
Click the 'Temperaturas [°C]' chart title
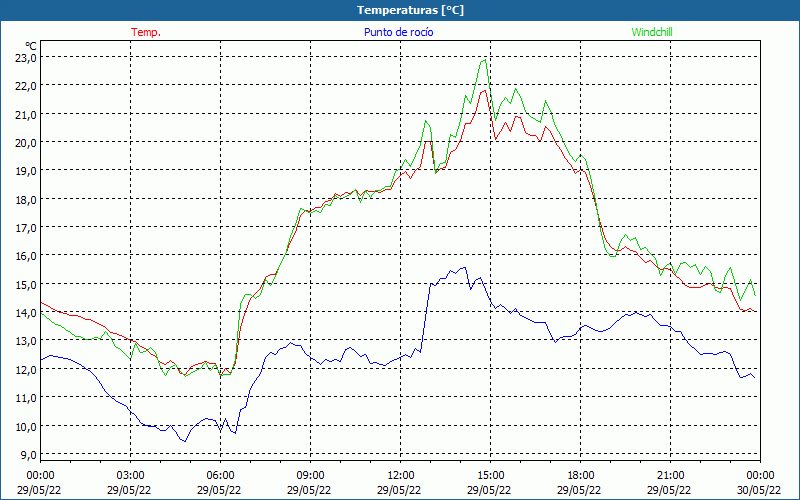click(x=410, y=10)
